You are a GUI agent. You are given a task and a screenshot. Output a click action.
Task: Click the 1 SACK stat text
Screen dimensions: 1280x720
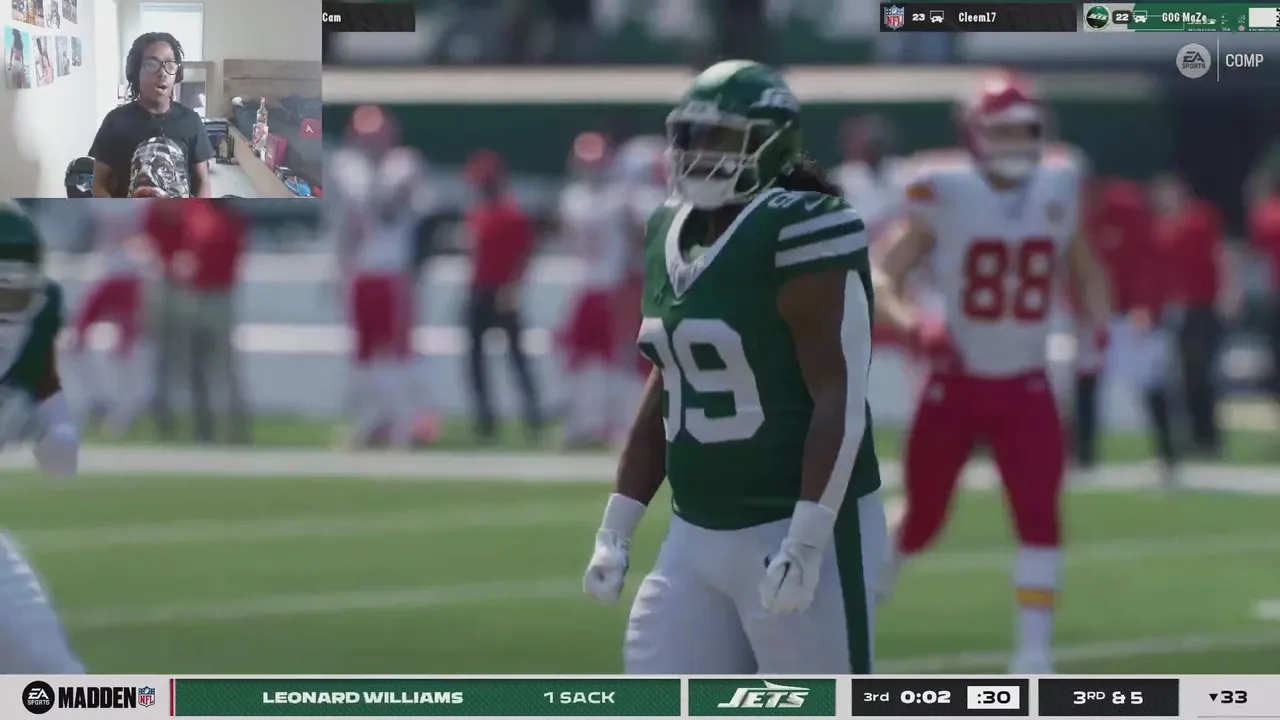[x=579, y=697]
